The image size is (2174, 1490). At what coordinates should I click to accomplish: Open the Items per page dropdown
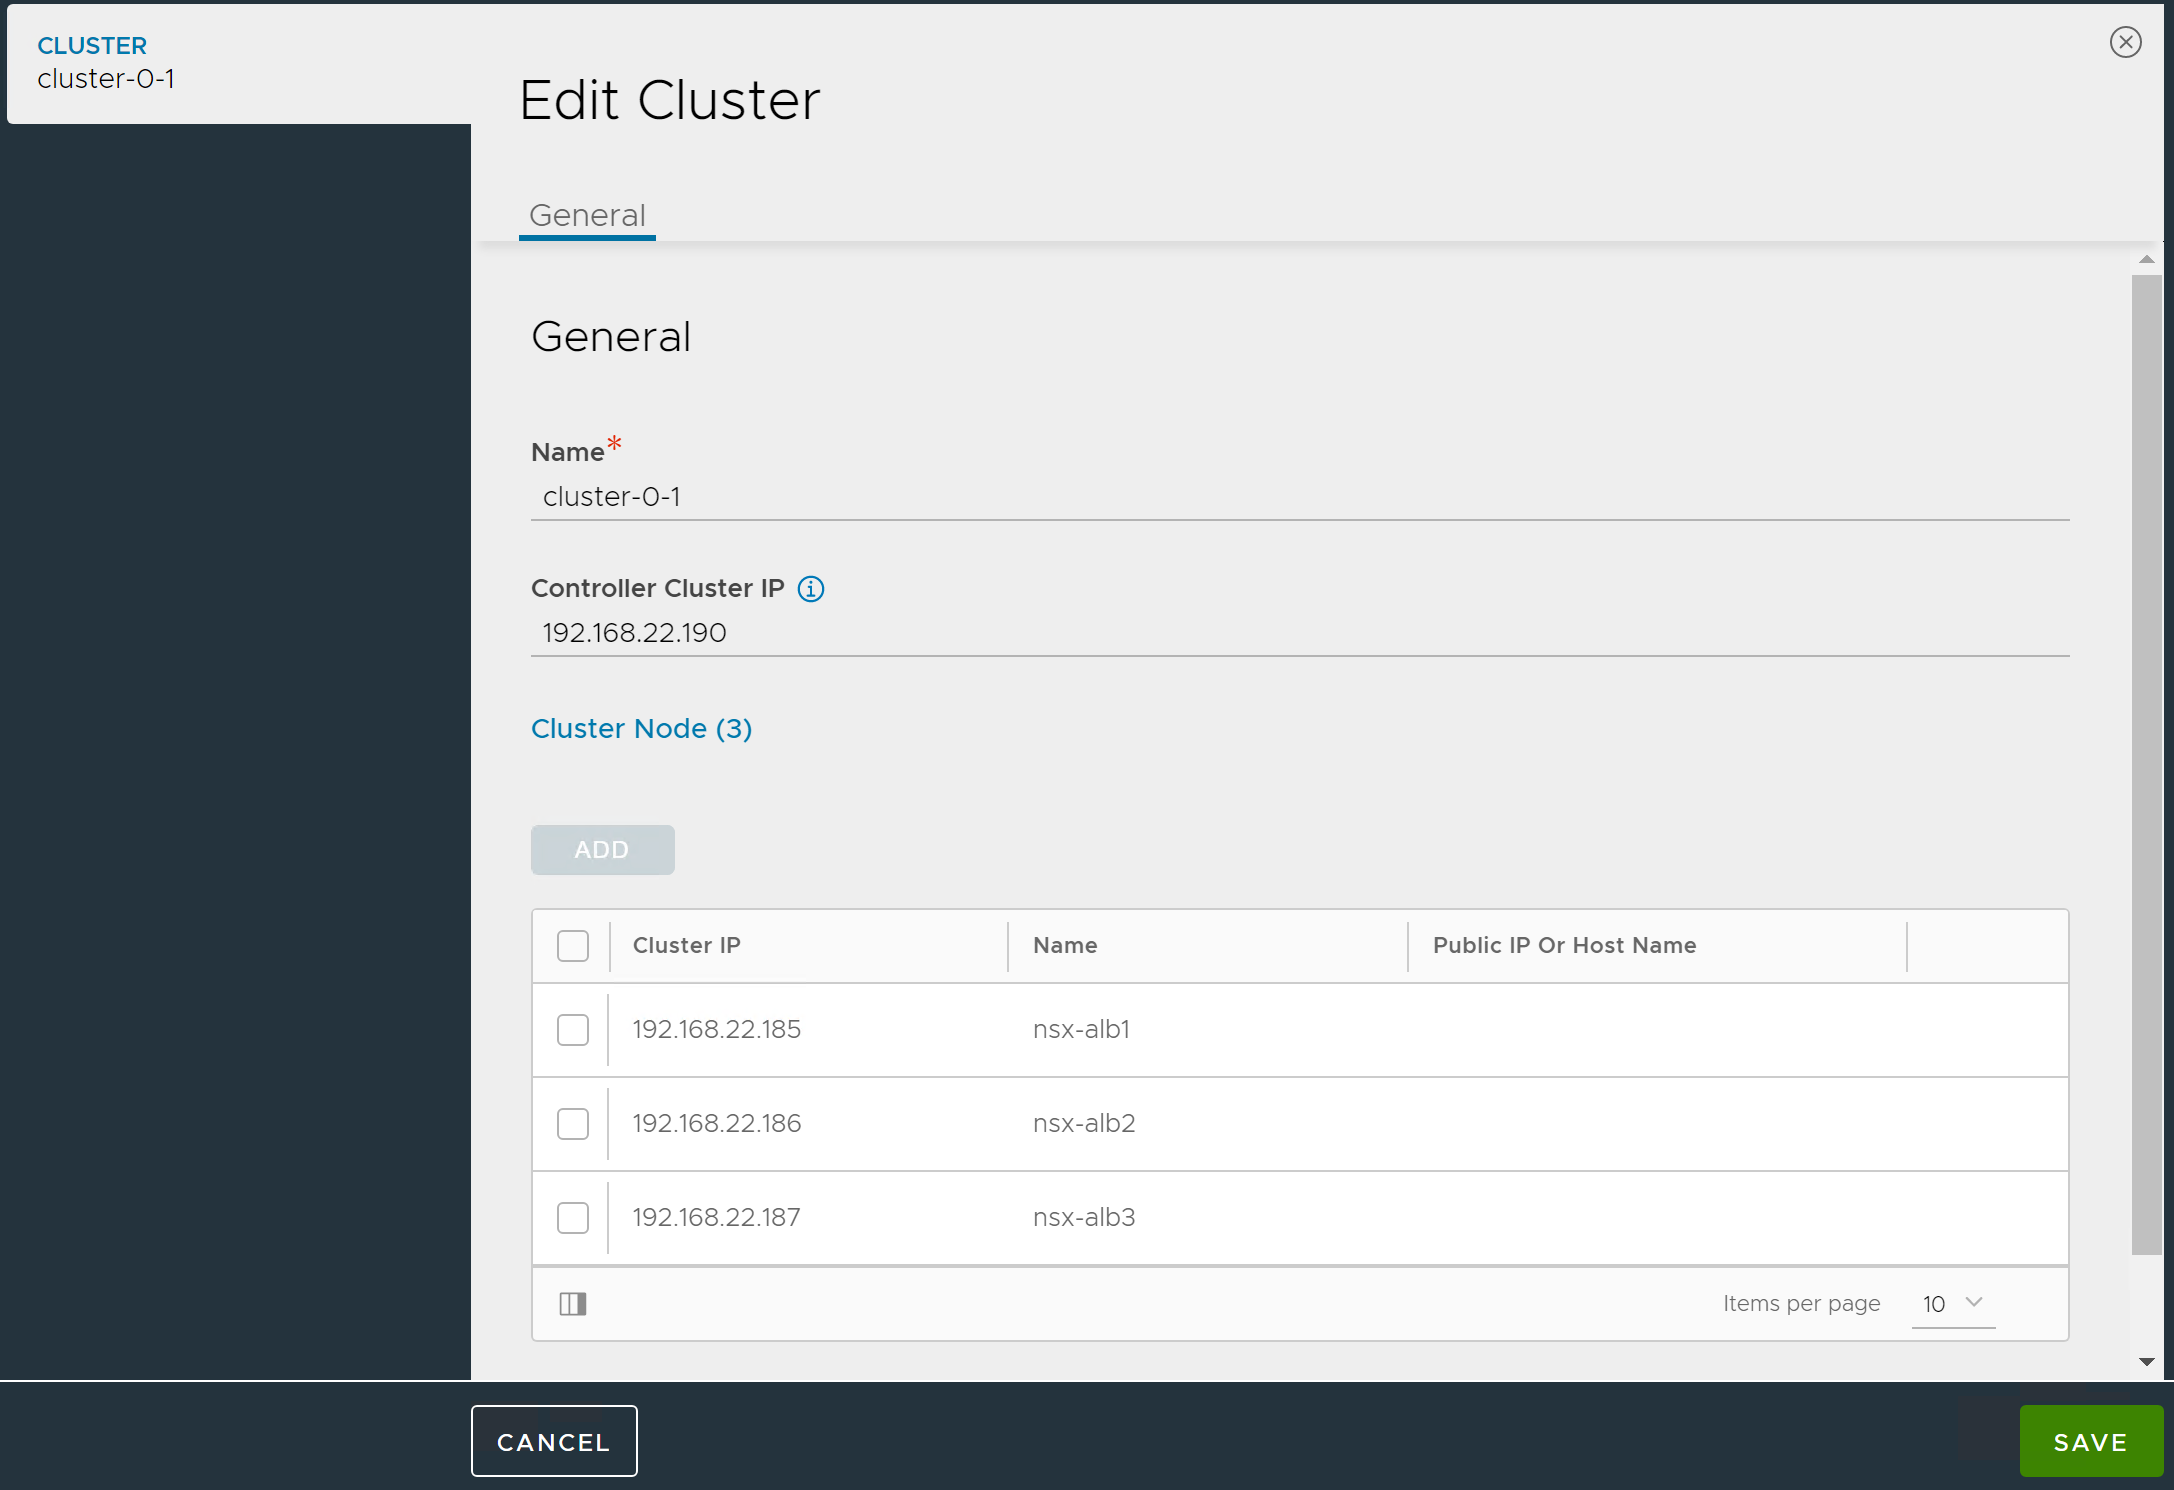[1952, 1304]
